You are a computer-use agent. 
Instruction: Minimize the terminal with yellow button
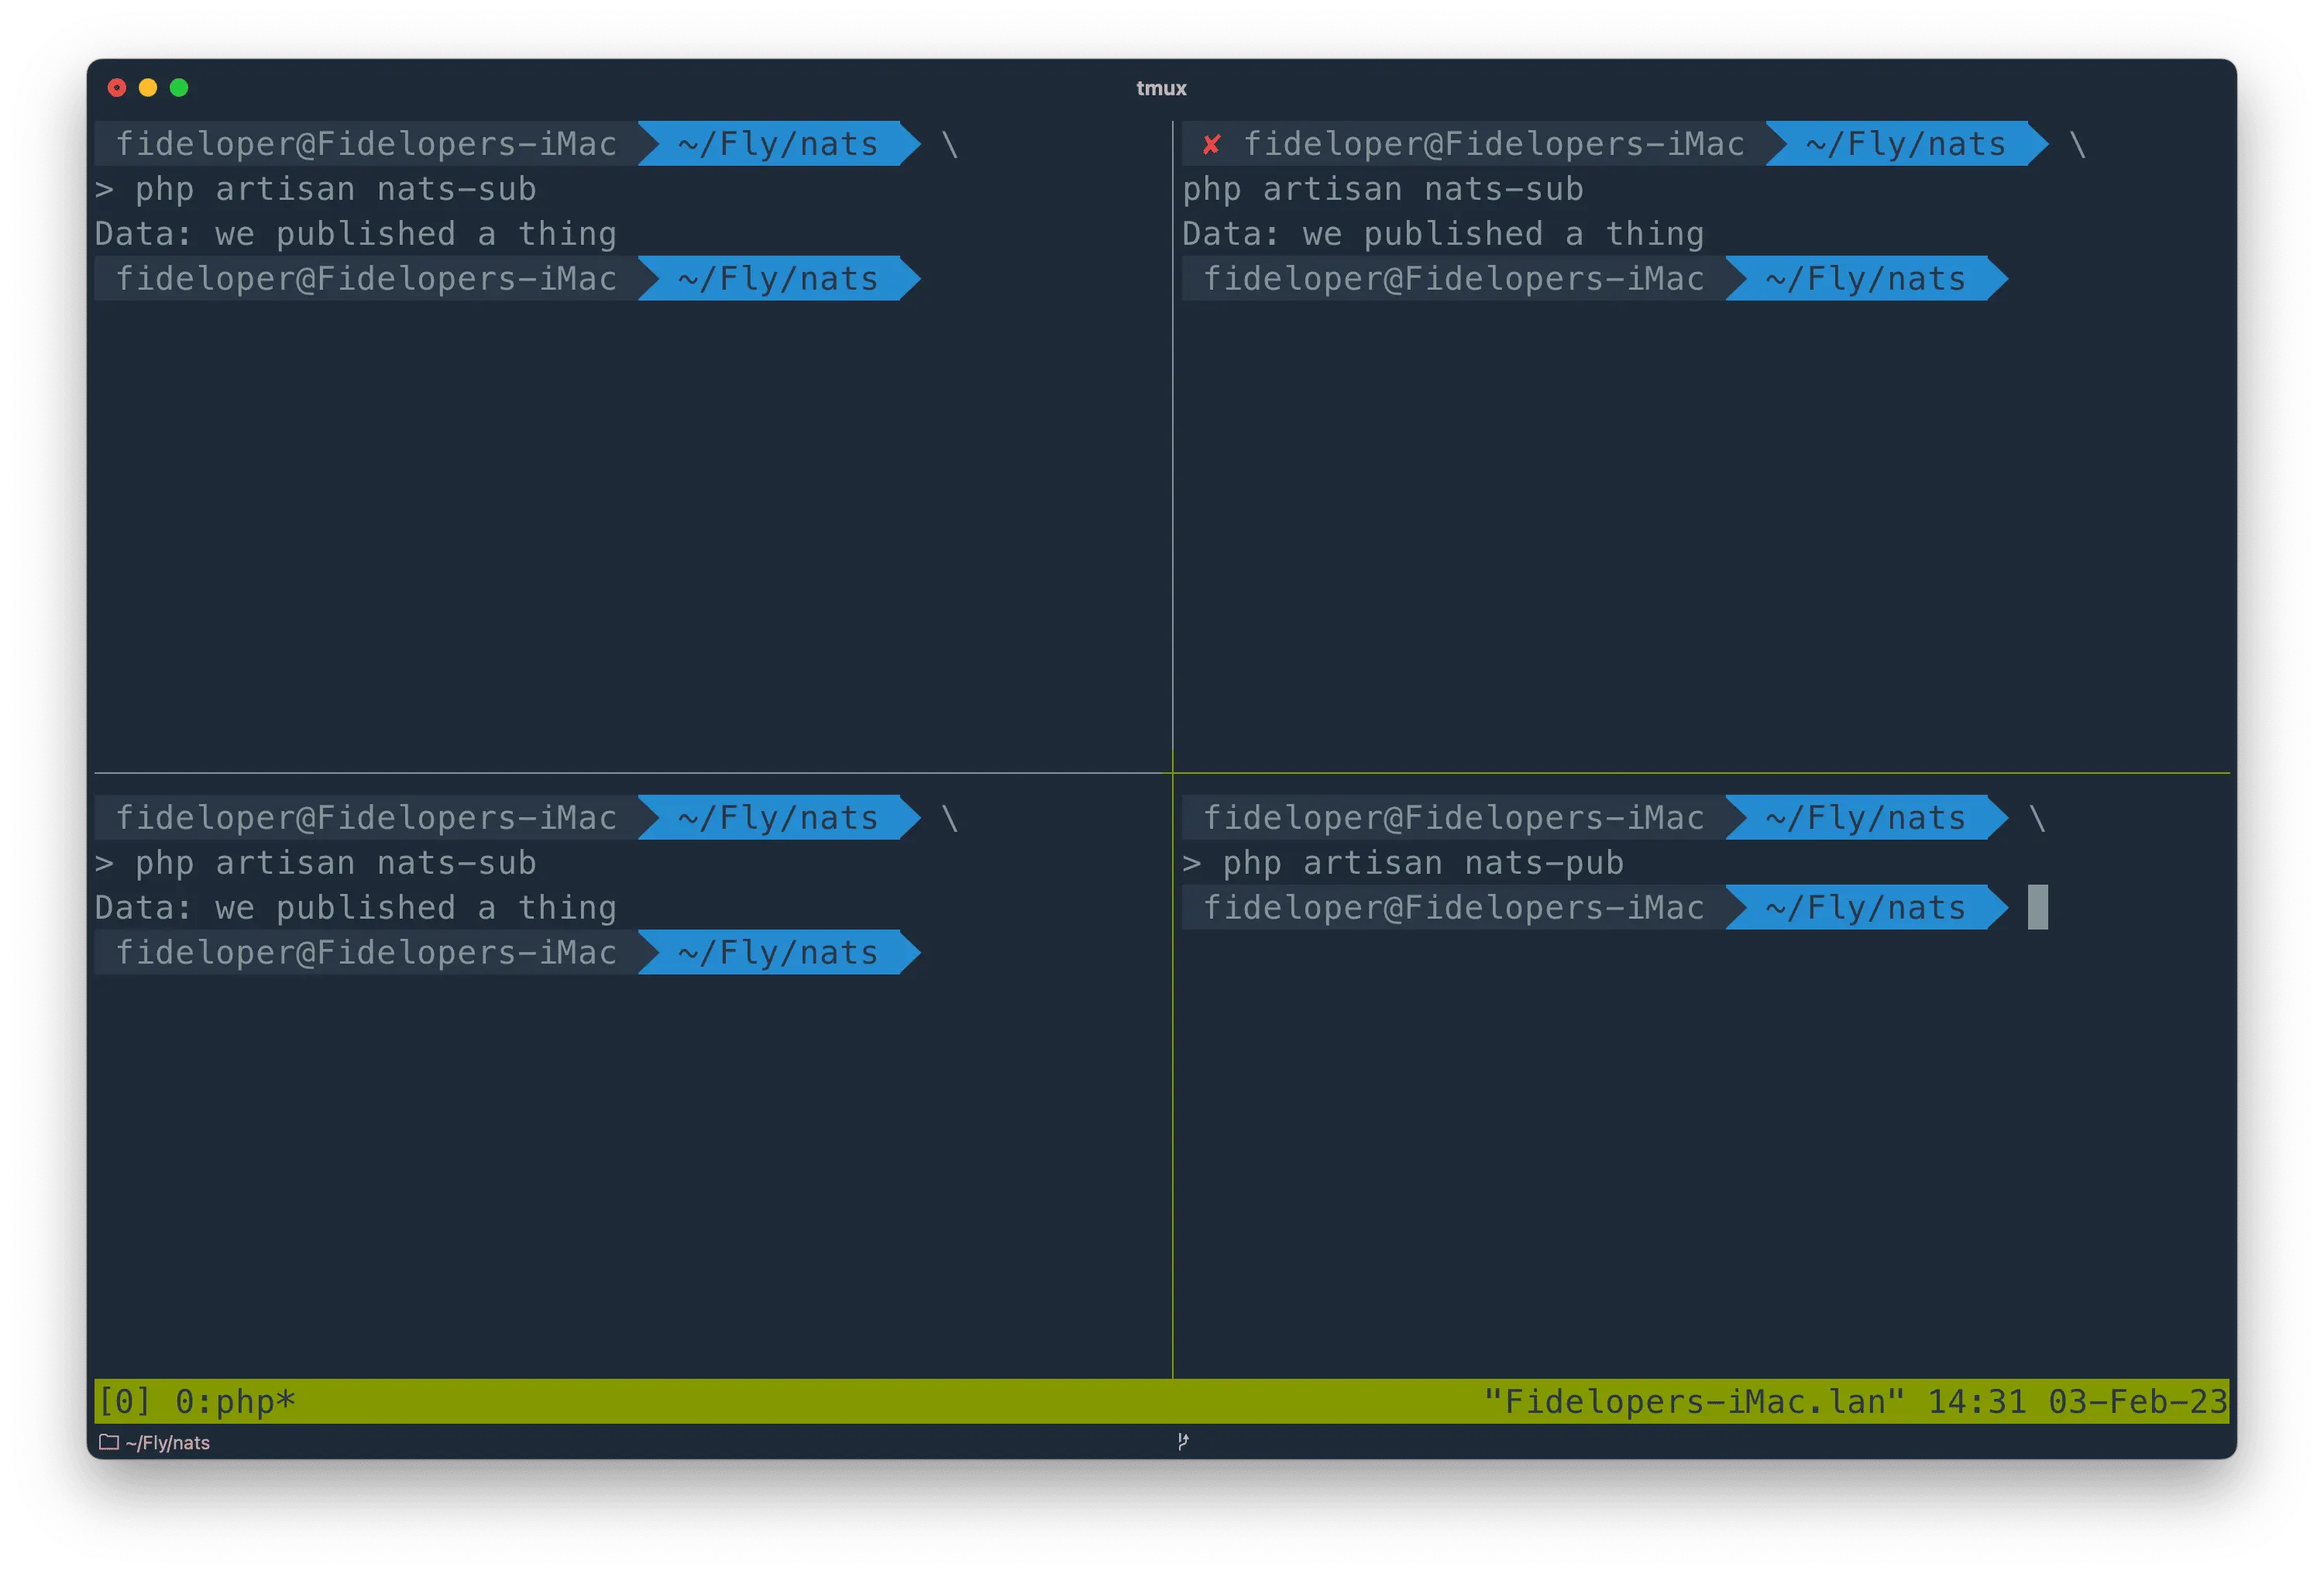click(x=148, y=88)
